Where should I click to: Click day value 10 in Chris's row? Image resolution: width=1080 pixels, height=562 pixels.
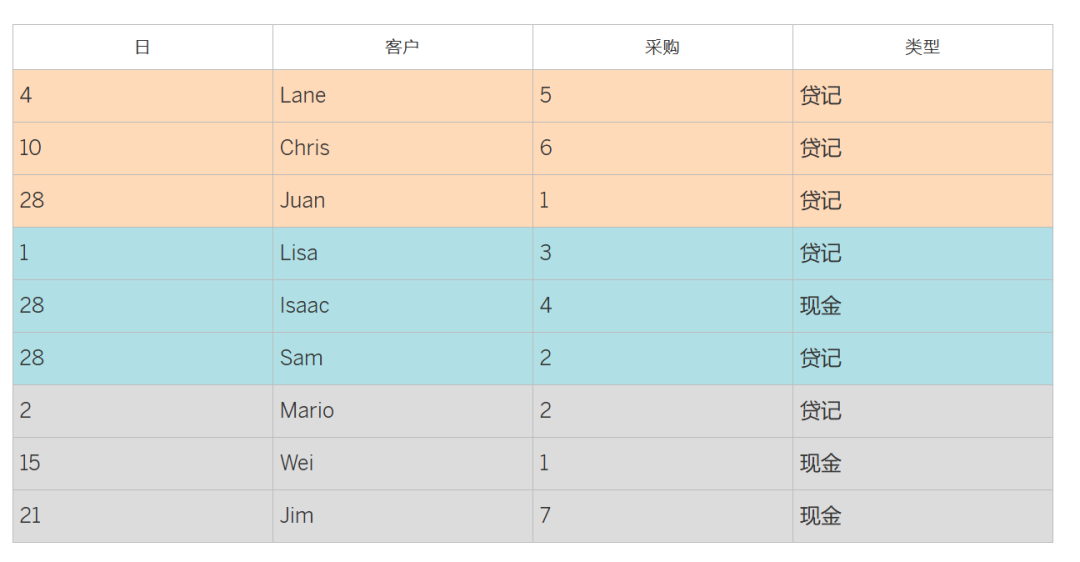30,148
